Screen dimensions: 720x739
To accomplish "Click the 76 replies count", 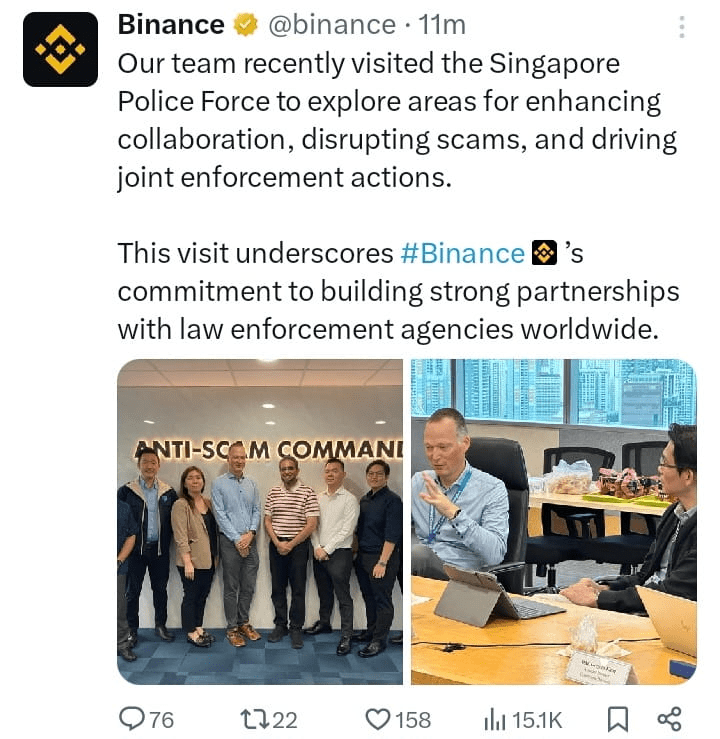I will 162,720.
